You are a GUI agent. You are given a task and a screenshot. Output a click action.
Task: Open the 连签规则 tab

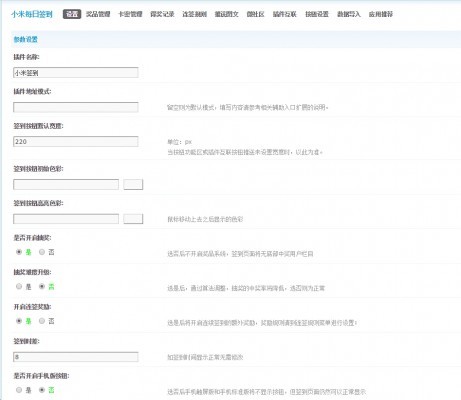[x=194, y=14]
